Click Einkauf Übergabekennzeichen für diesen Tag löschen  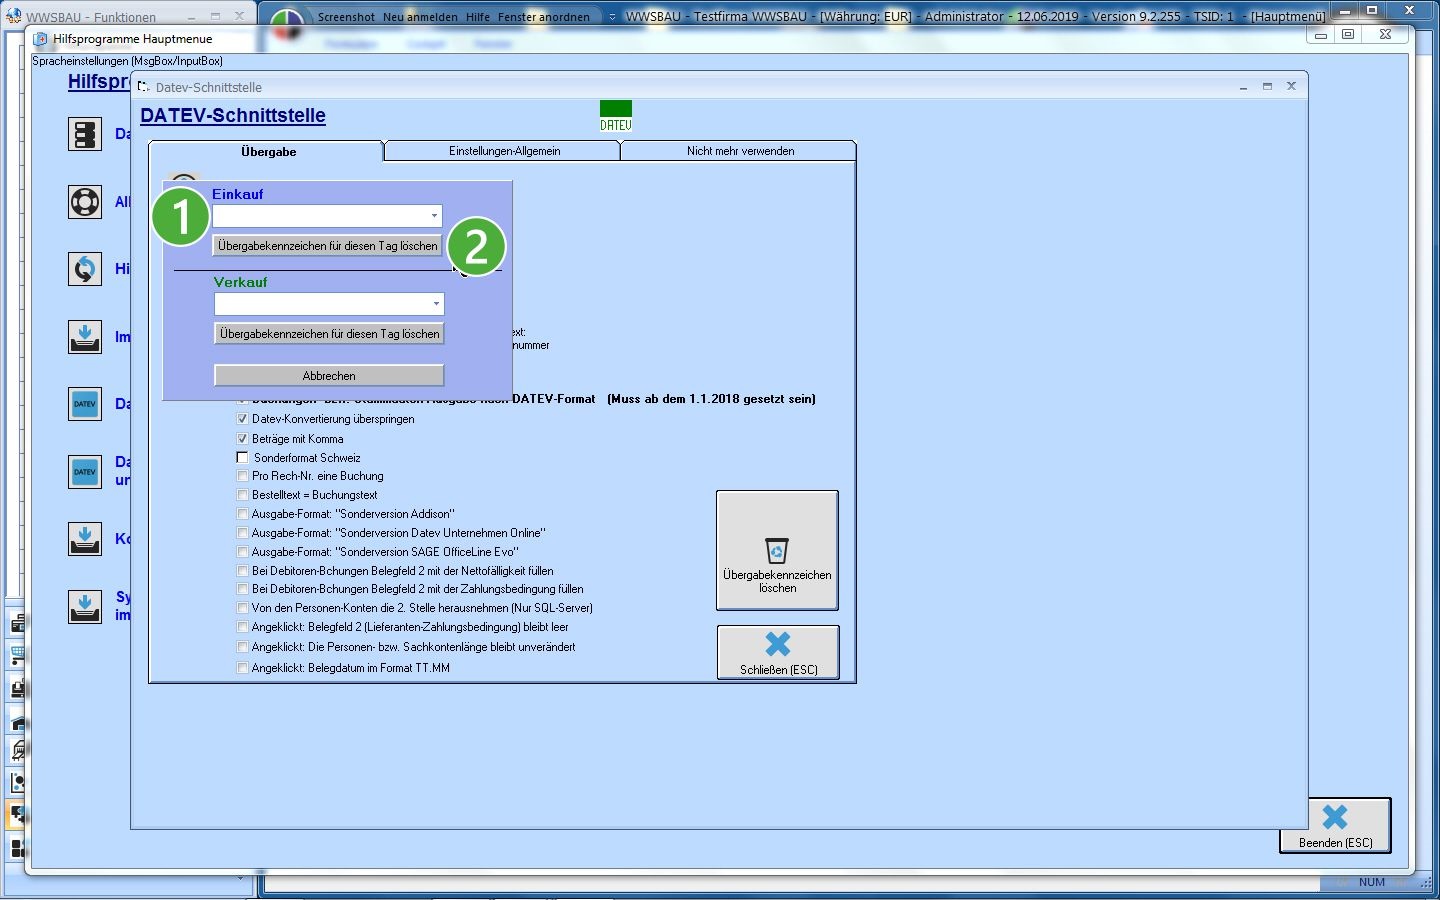[x=328, y=246]
